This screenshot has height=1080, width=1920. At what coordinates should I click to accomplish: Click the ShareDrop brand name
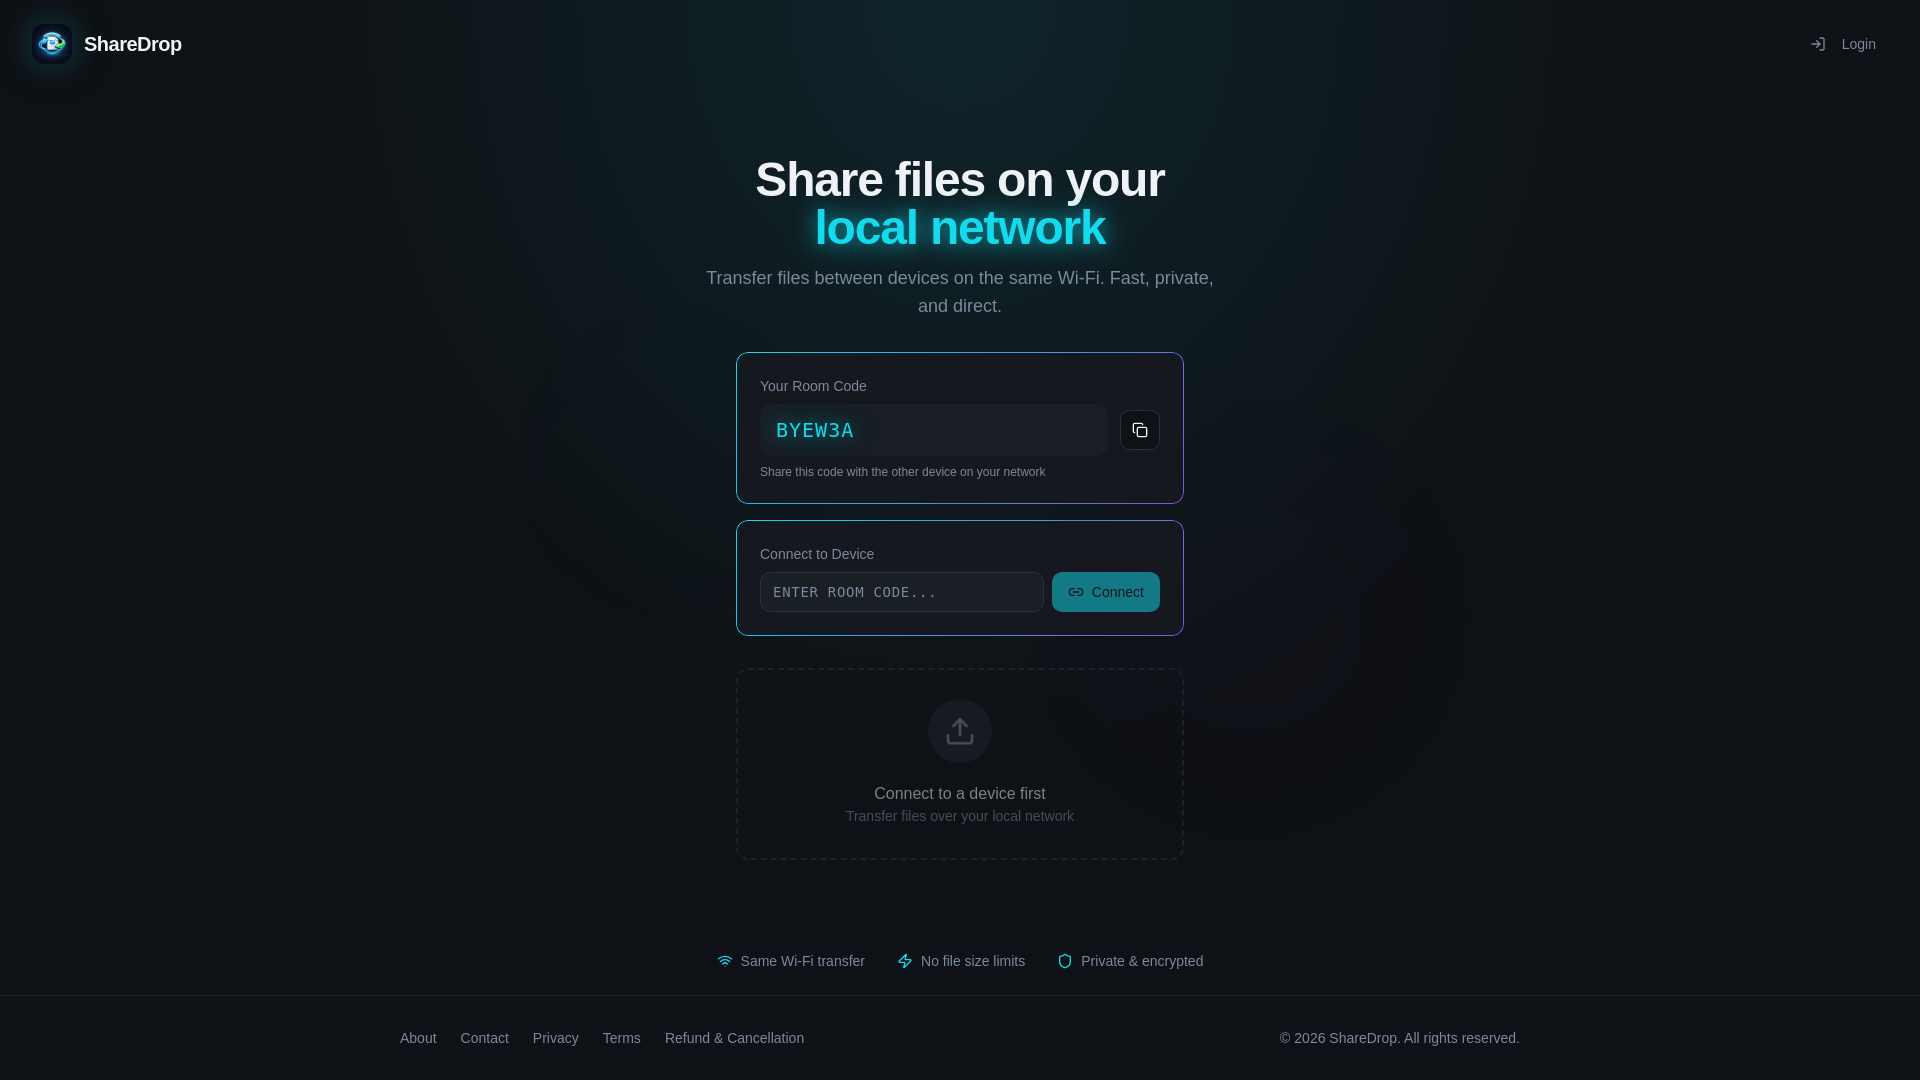click(133, 44)
